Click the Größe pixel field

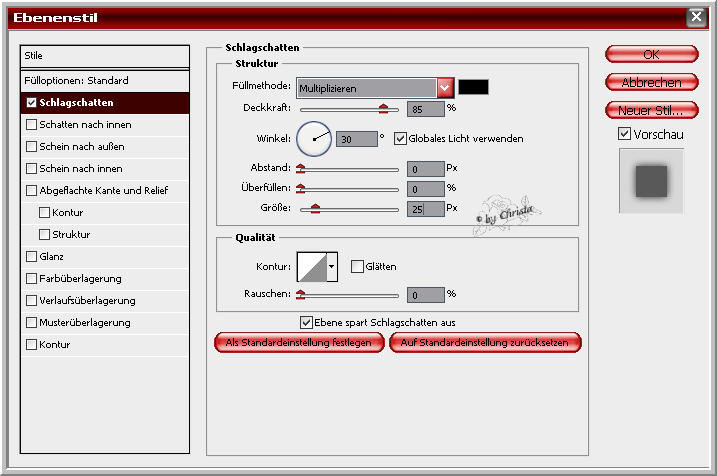426,209
